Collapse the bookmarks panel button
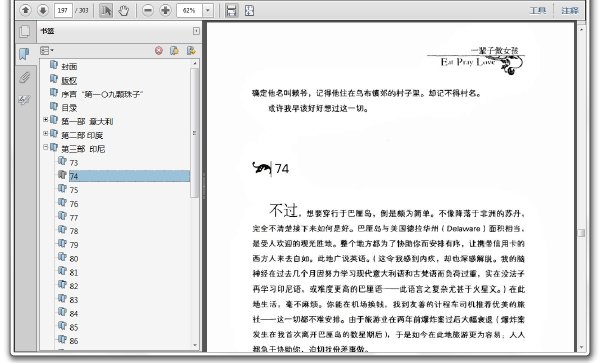600x363 pixels. [196, 31]
